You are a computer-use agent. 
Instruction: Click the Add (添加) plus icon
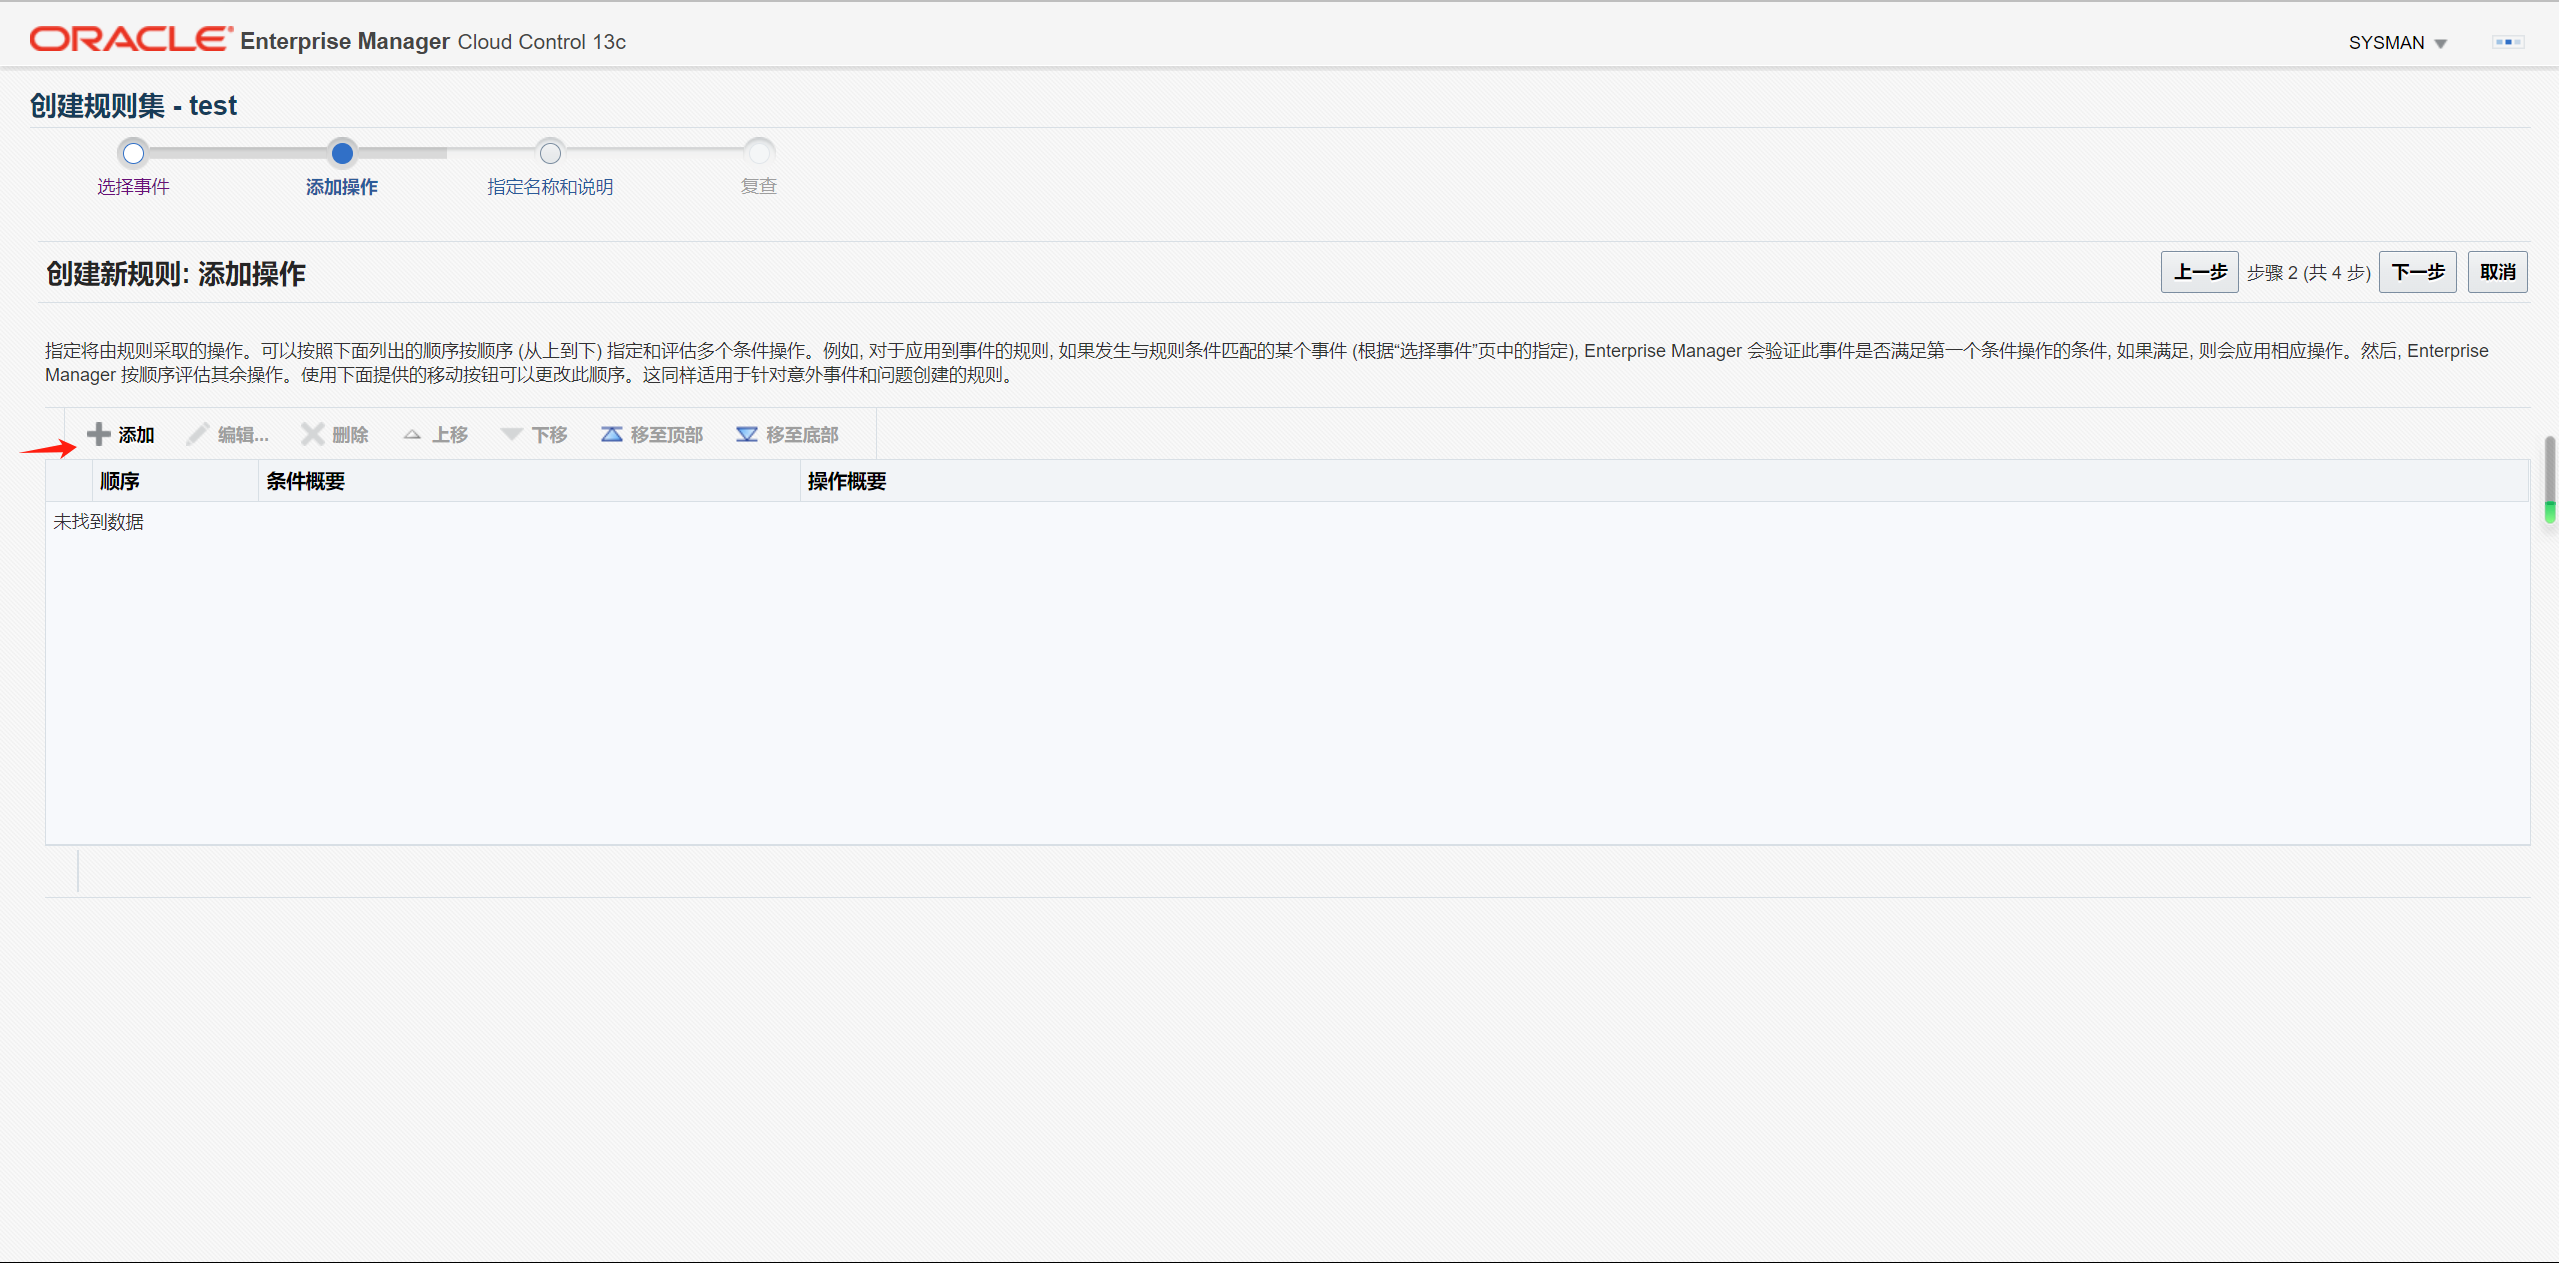pyautogui.click(x=98, y=434)
